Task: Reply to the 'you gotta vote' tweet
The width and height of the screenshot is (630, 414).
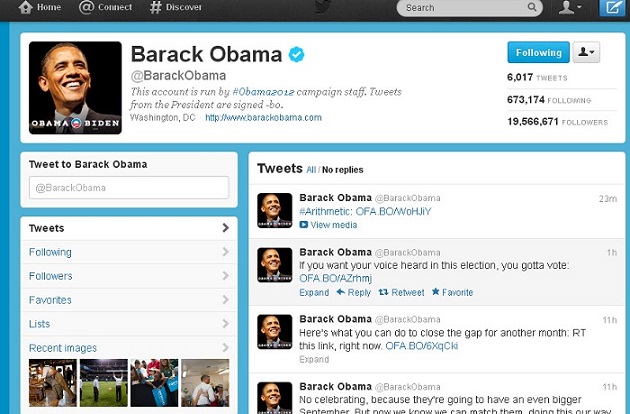Action: tap(354, 292)
